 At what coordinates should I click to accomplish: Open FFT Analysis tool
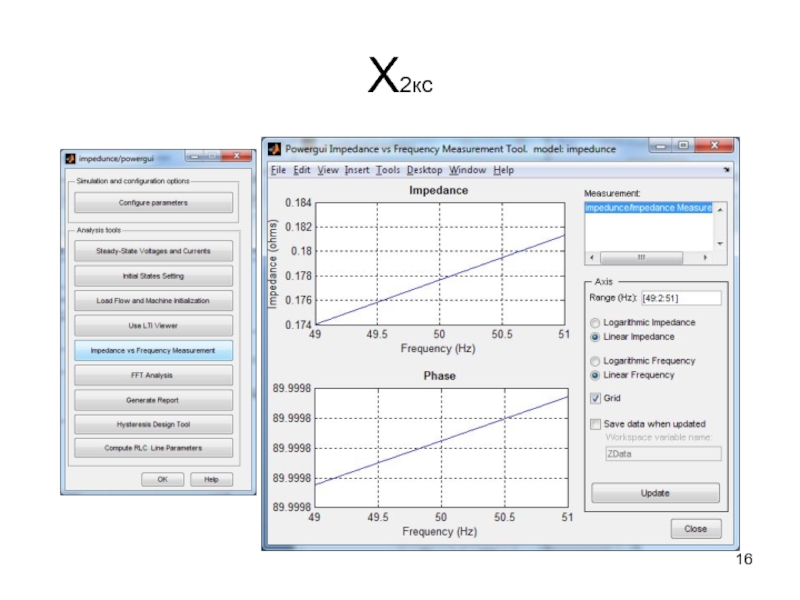point(154,375)
